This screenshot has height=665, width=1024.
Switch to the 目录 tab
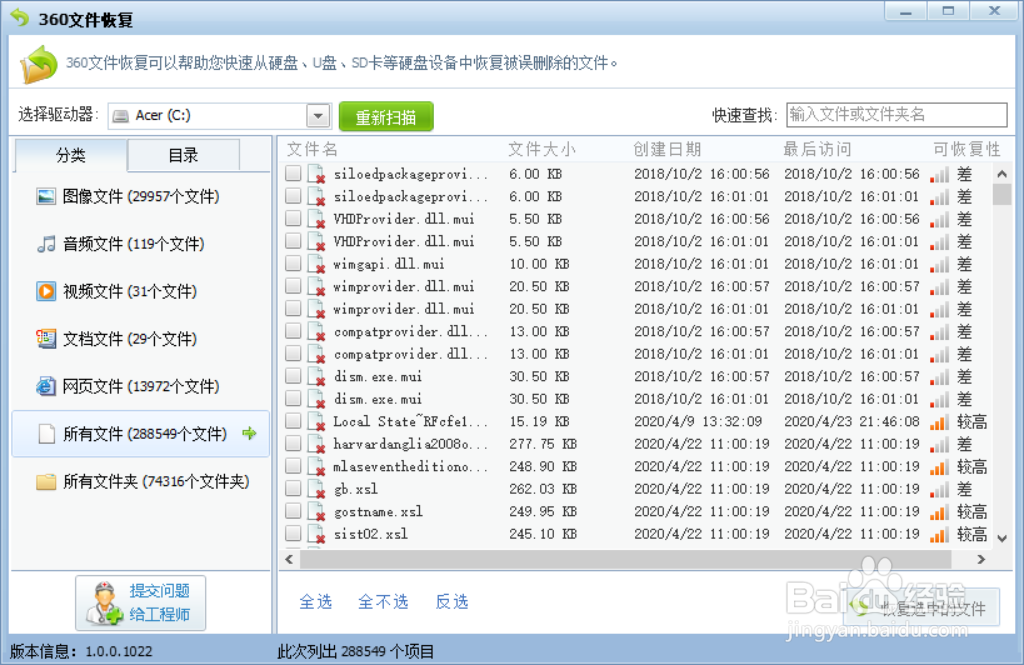pos(183,155)
